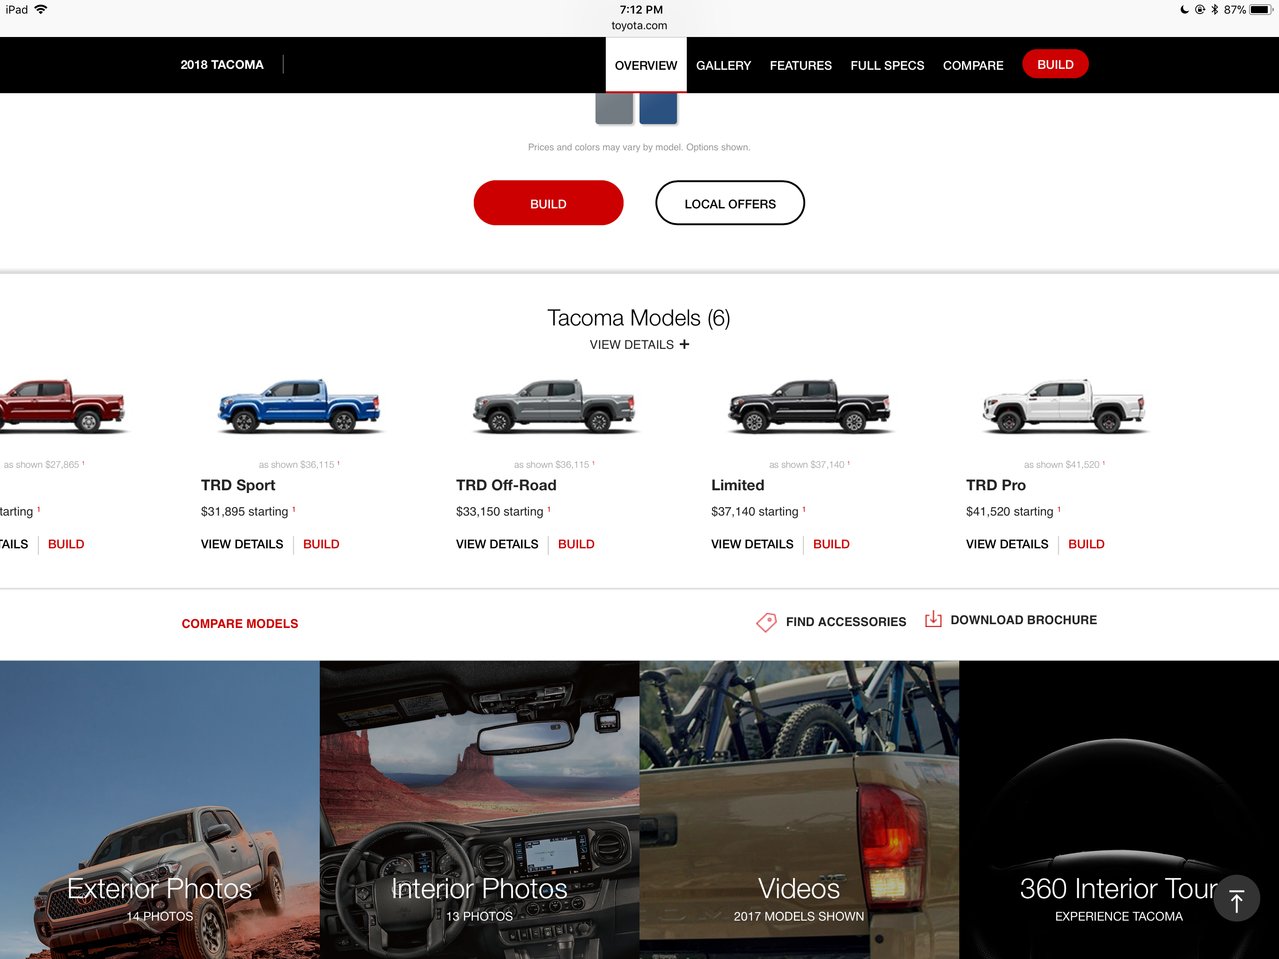The image size is (1279, 959).
Task: Build the Limited model
Action: pos(831,544)
